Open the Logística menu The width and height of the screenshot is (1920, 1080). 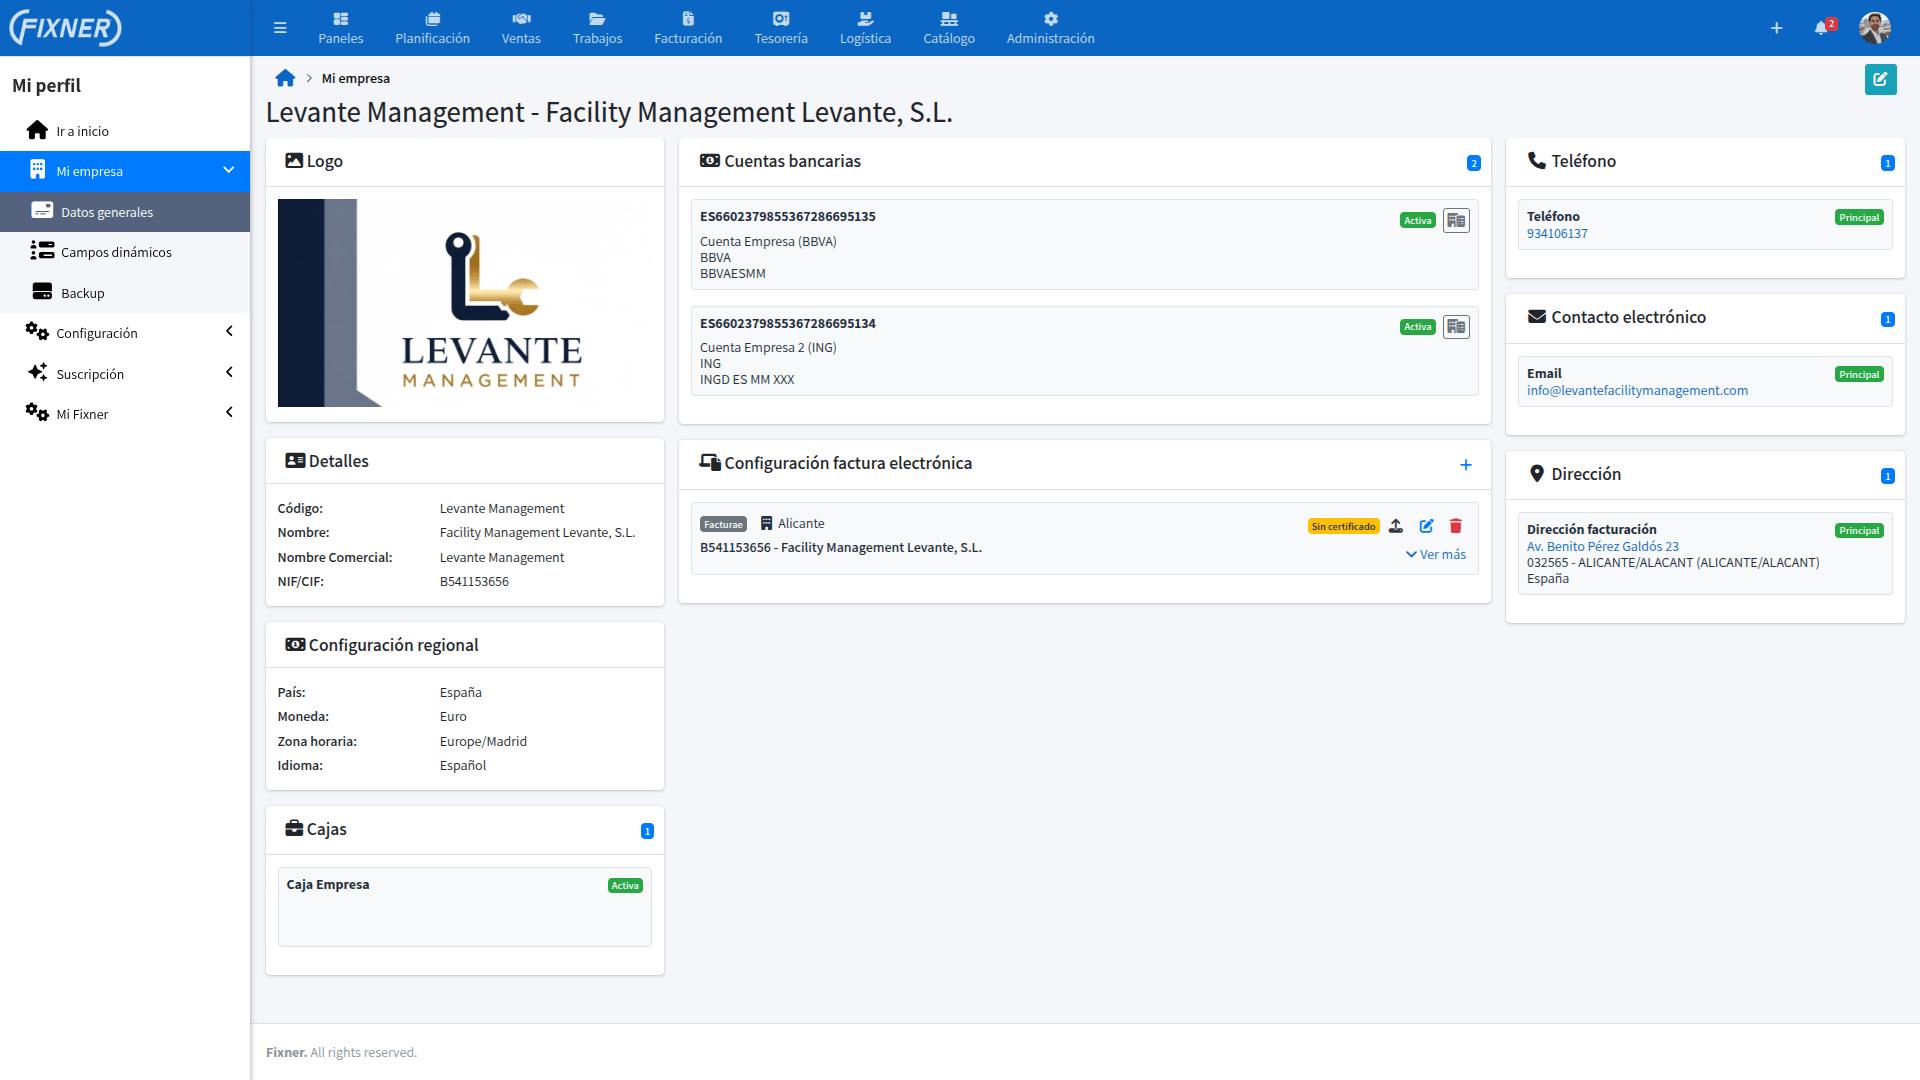[x=865, y=28]
